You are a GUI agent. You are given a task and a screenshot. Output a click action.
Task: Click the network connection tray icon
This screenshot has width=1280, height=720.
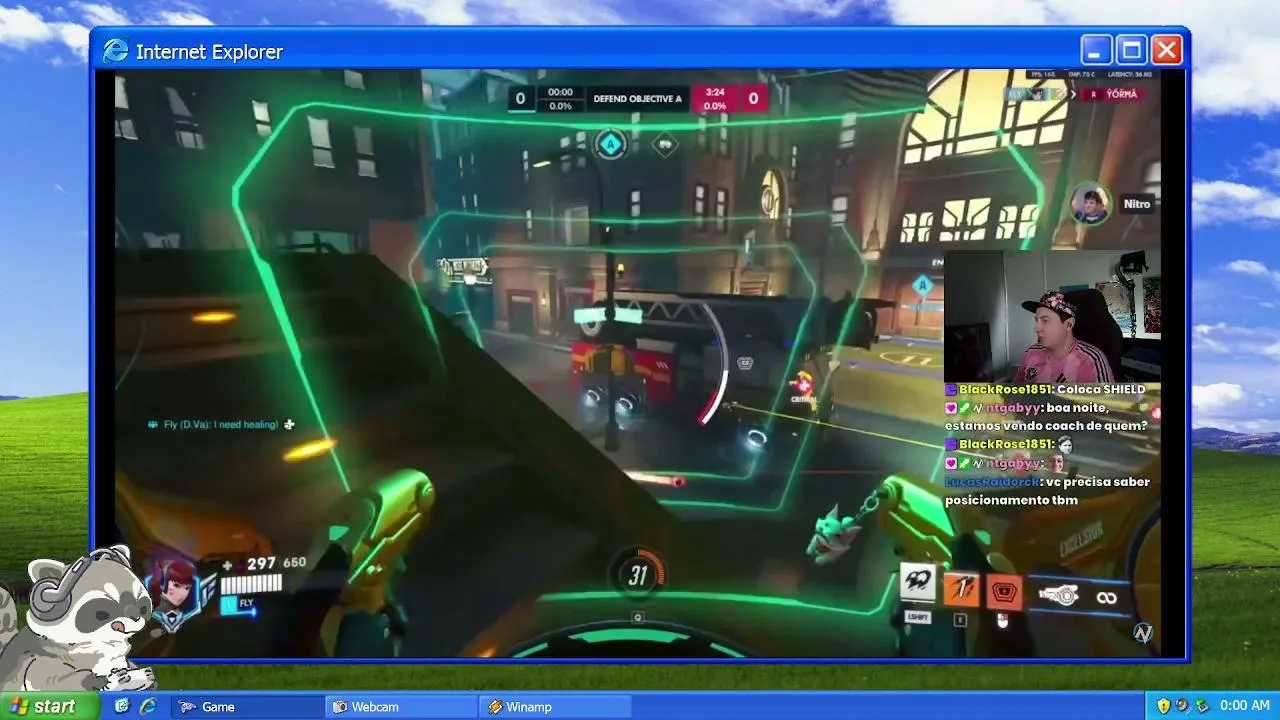tap(1201, 706)
